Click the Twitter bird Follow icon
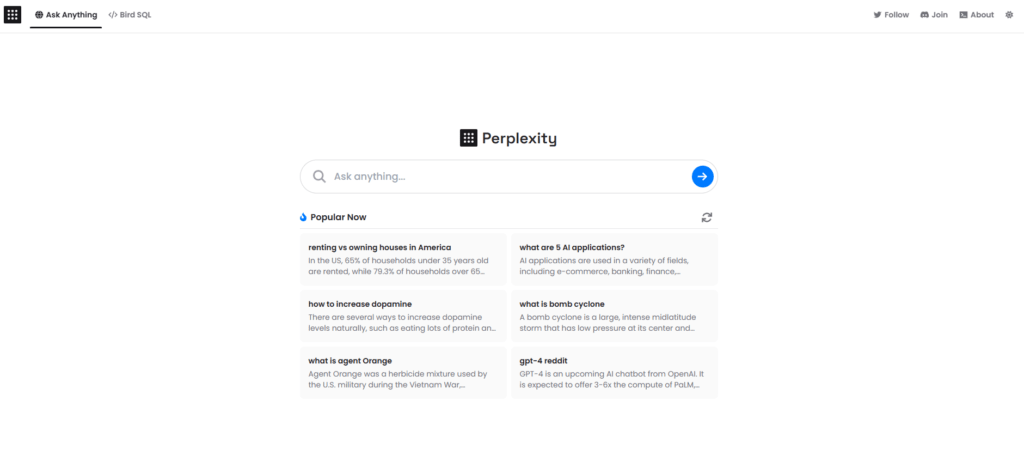This screenshot has height=449, width=1024. 877,15
